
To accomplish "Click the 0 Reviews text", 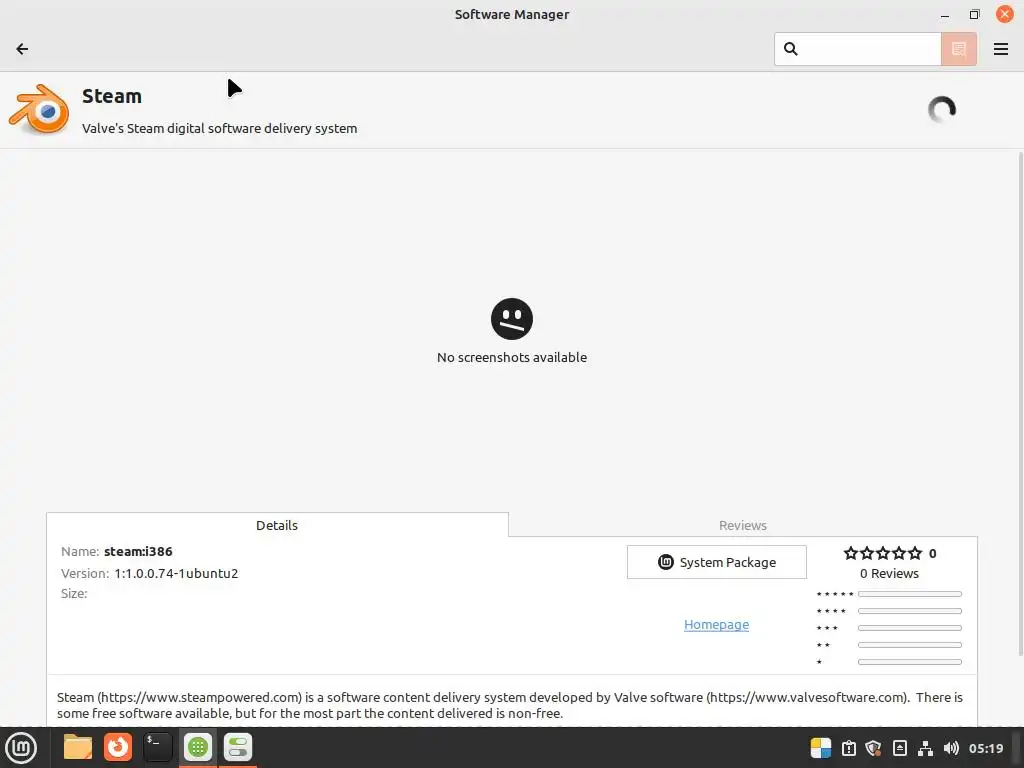I will point(889,573).
